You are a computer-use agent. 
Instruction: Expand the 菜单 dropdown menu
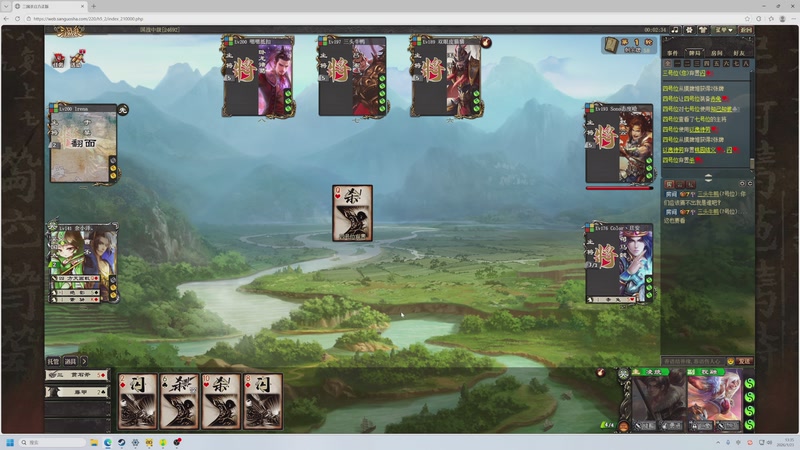[x=723, y=30]
